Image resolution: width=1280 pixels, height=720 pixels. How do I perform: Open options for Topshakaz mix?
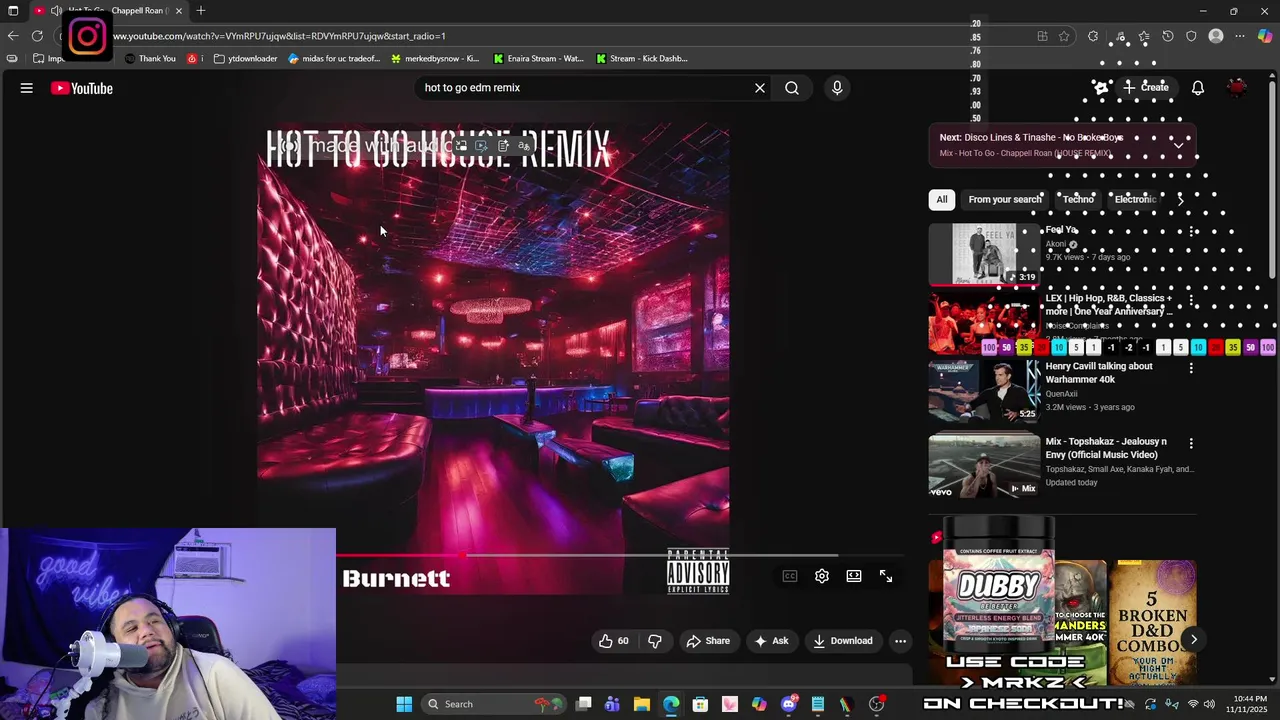tap(1191, 443)
